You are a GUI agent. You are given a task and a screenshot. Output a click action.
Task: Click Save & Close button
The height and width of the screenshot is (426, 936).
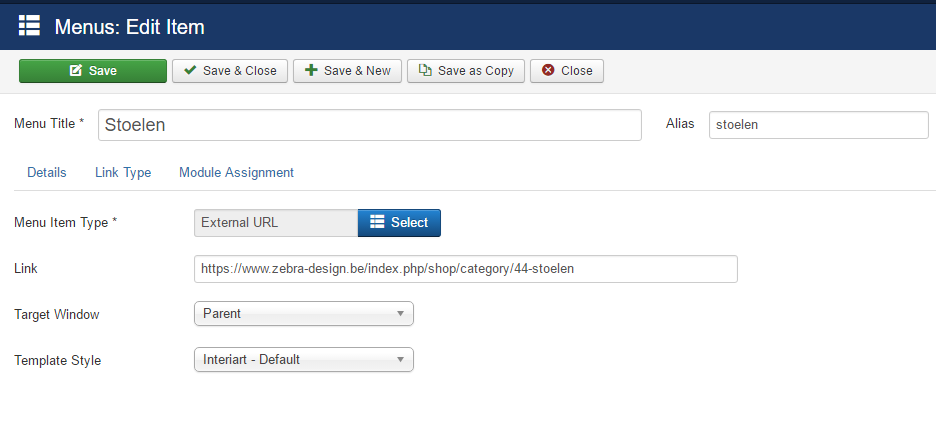(x=230, y=70)
